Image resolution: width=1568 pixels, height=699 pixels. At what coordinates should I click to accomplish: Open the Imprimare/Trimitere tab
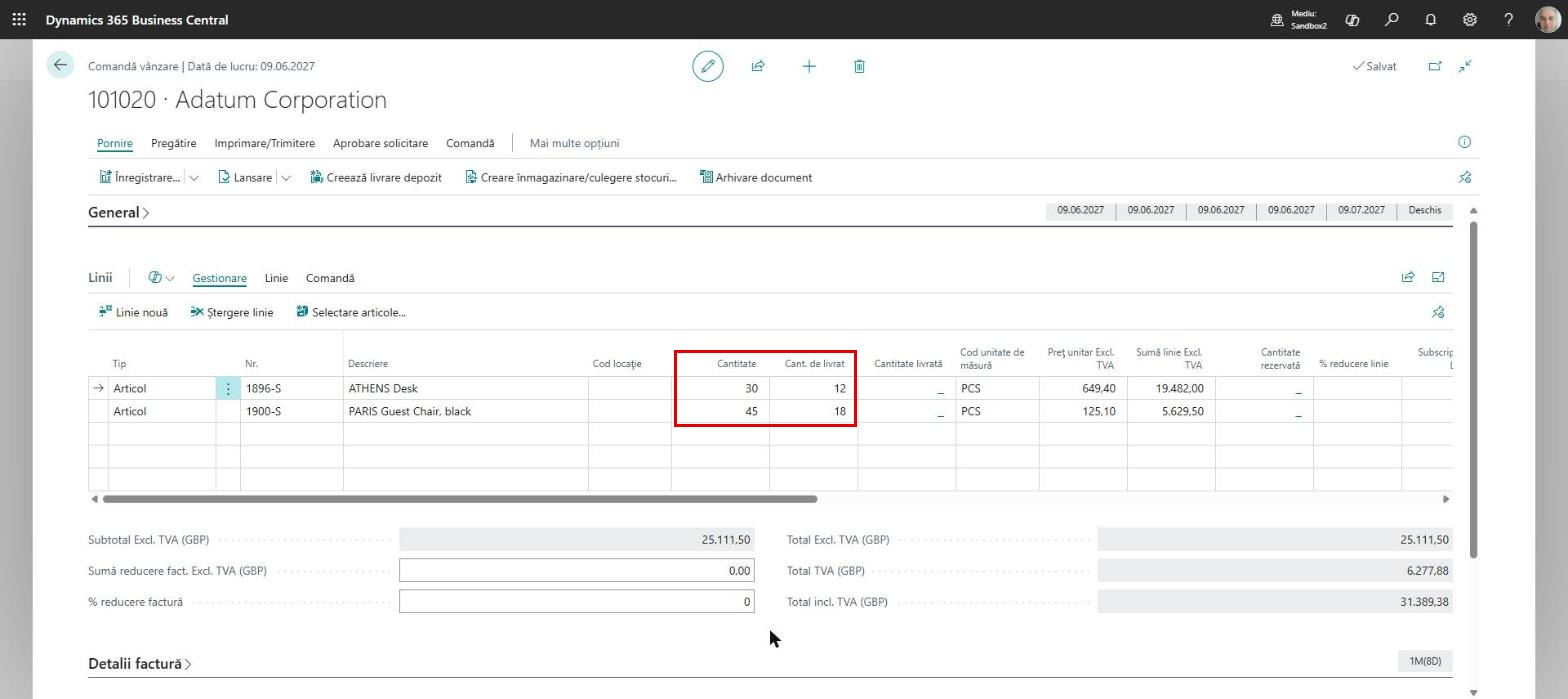[264, 143]
